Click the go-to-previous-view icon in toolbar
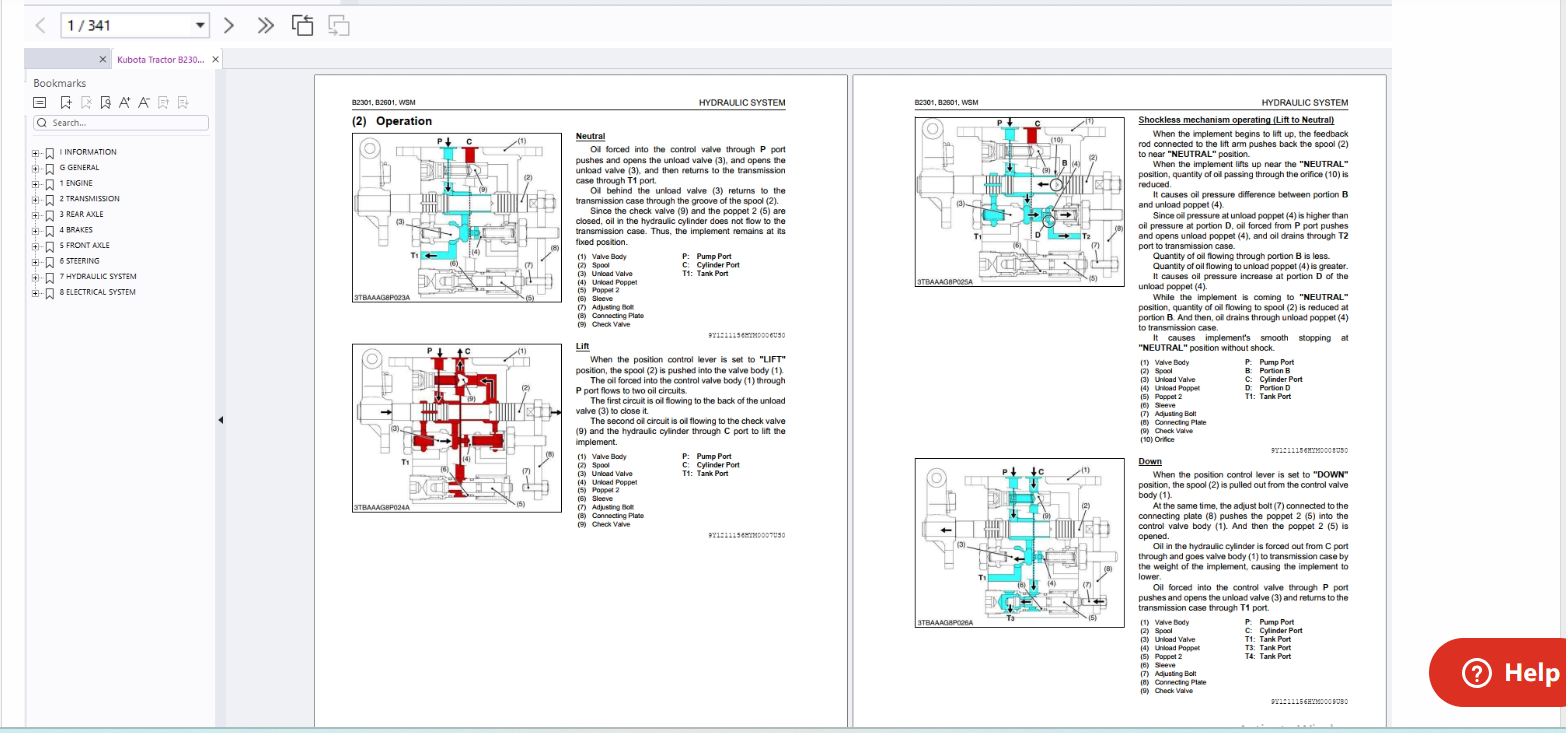Viewport: 1566px width, 733px height. pos(302,25)
